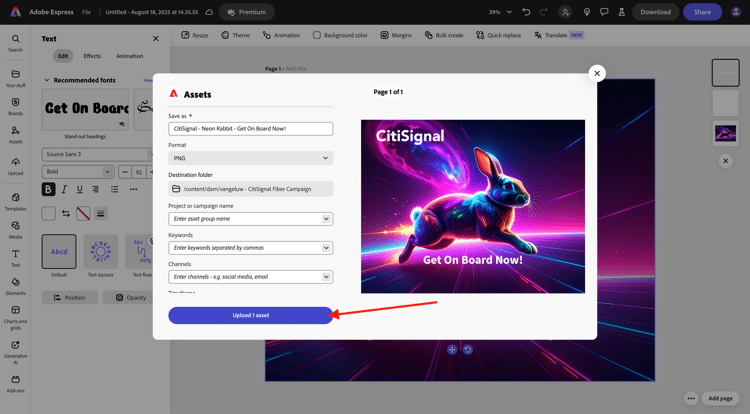Open the Upload sidebar panel

coord(15,166)
